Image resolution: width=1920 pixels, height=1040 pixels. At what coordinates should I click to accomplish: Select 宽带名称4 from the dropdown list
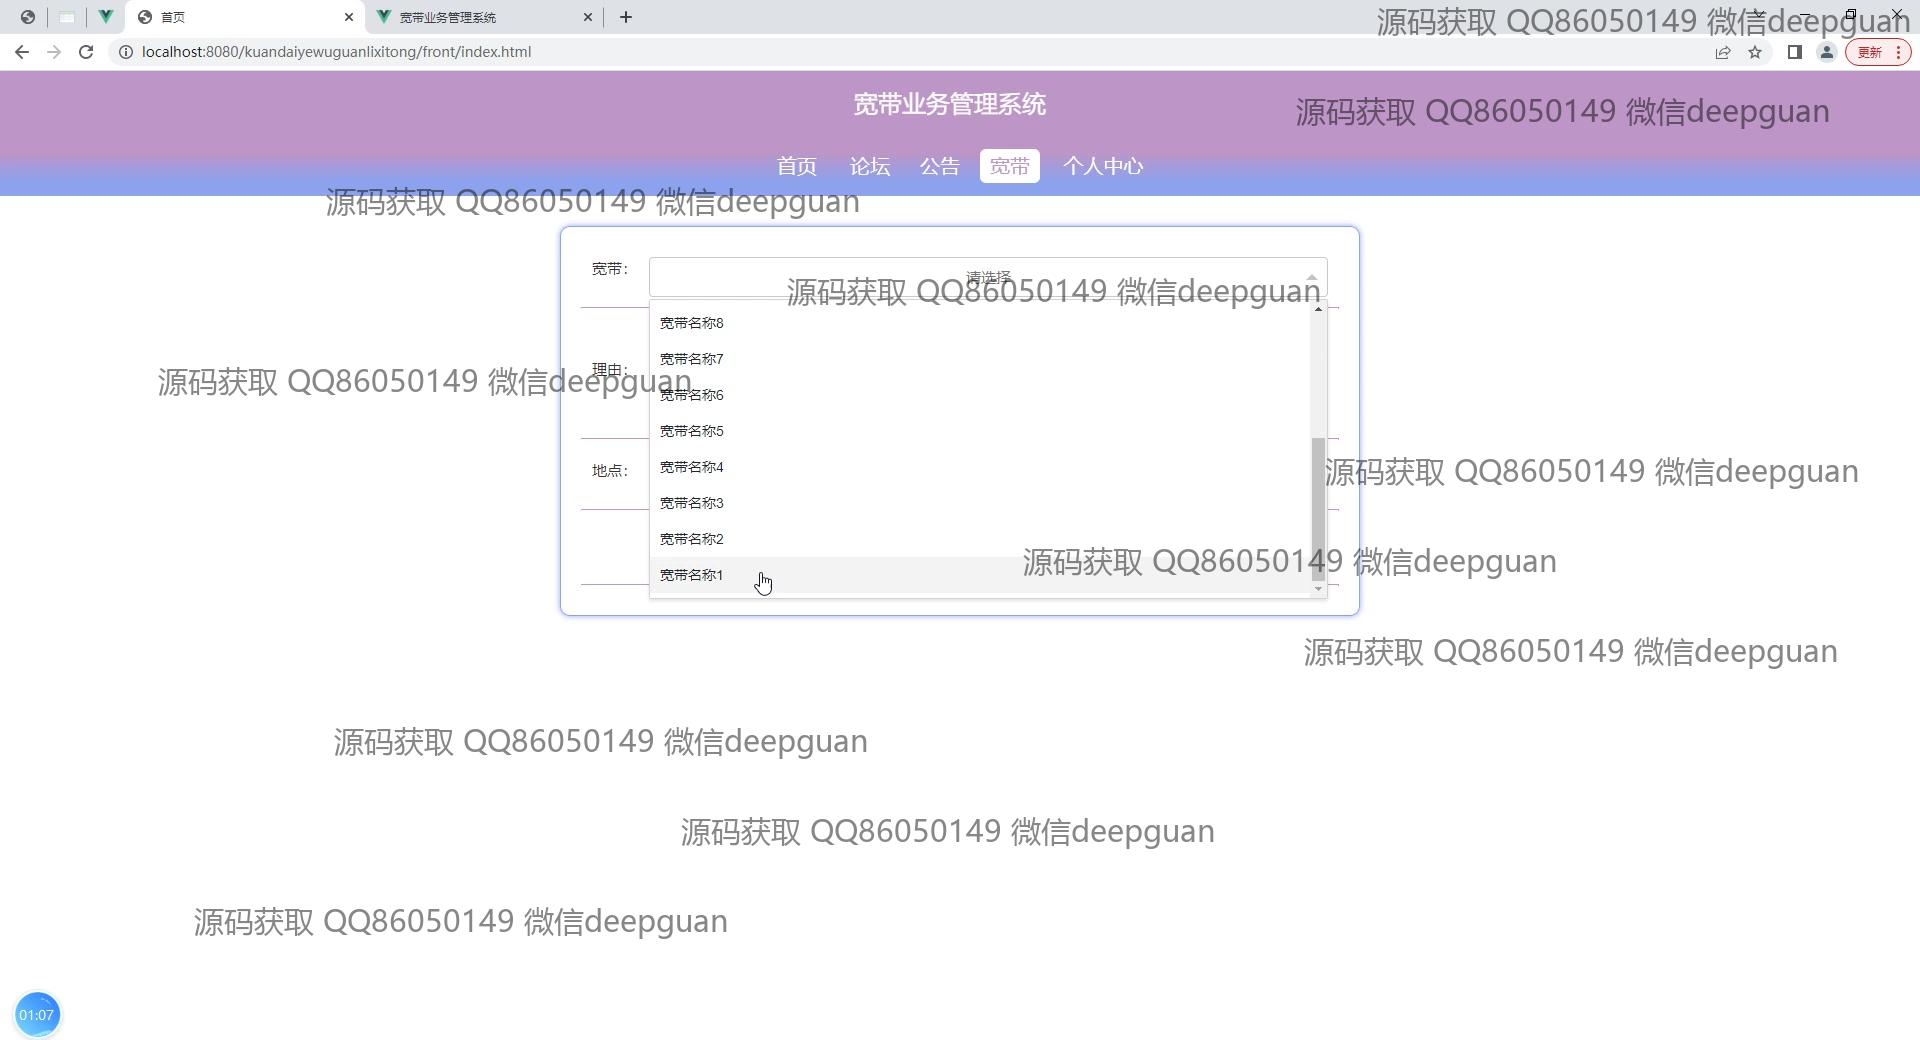tap(980, 467)
